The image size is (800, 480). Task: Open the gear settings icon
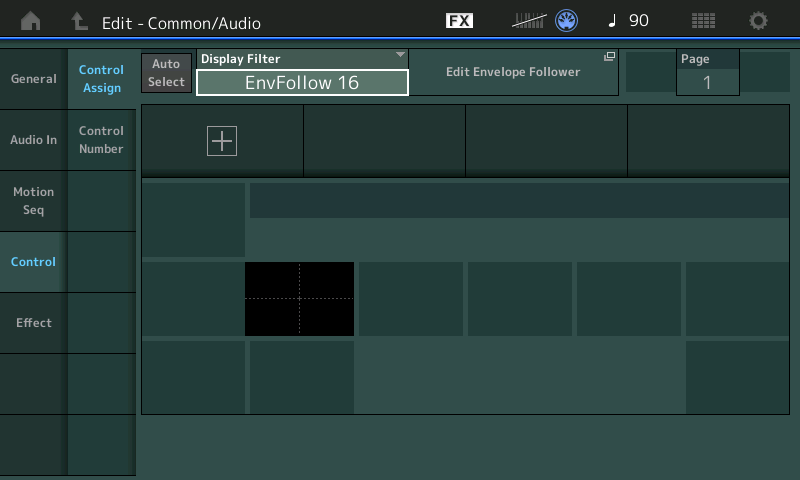pyautogui.click(x=759, y=21)
